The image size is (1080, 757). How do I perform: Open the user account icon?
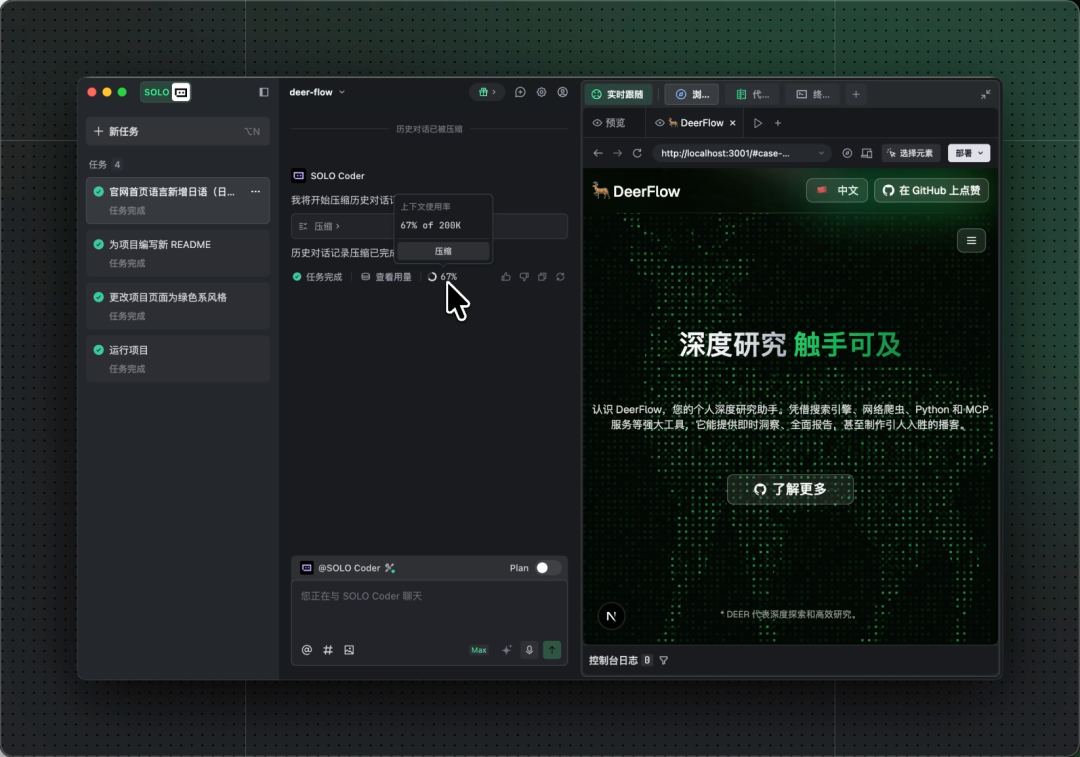tap(563, 92)
